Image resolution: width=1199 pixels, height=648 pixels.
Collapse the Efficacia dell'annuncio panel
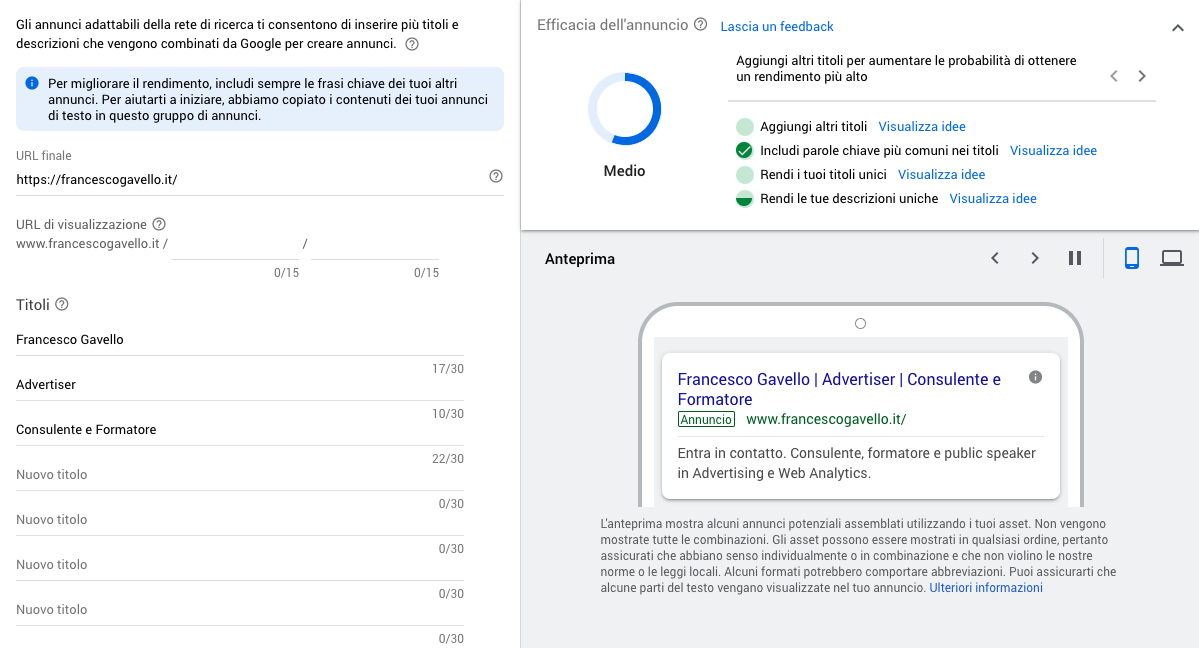[1178, 28]
